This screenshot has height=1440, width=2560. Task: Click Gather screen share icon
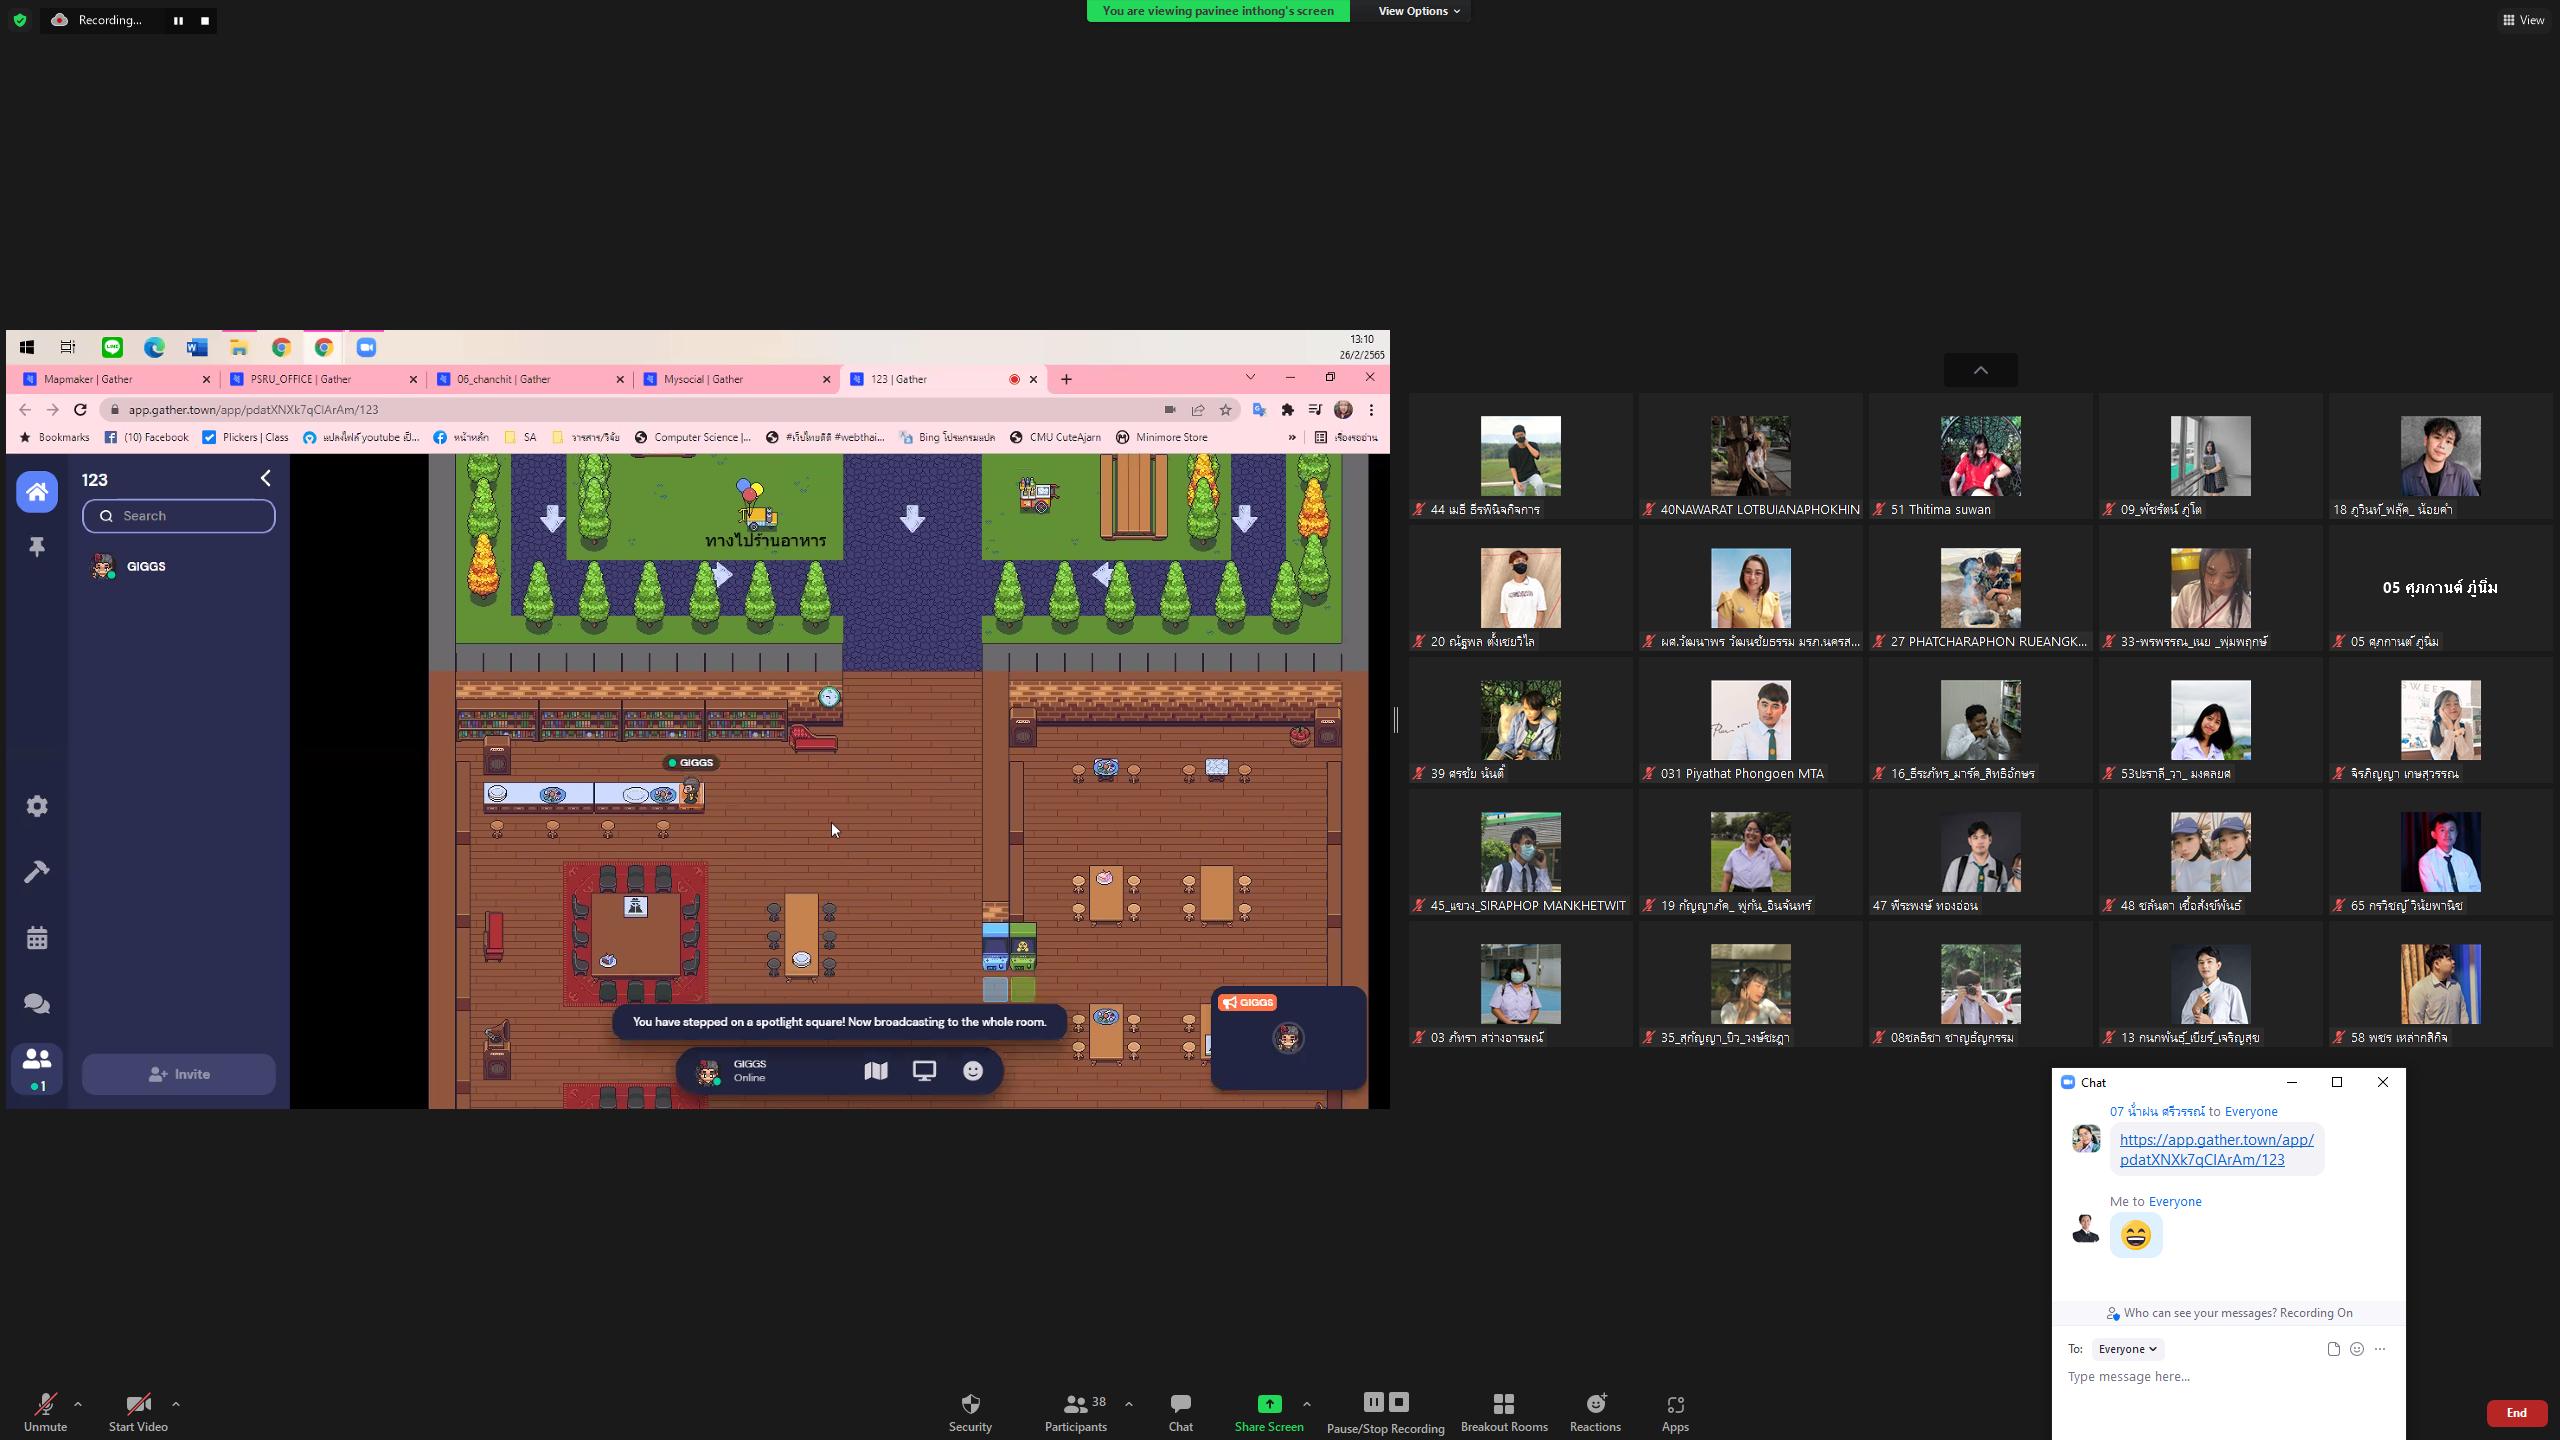point(924,1071)
